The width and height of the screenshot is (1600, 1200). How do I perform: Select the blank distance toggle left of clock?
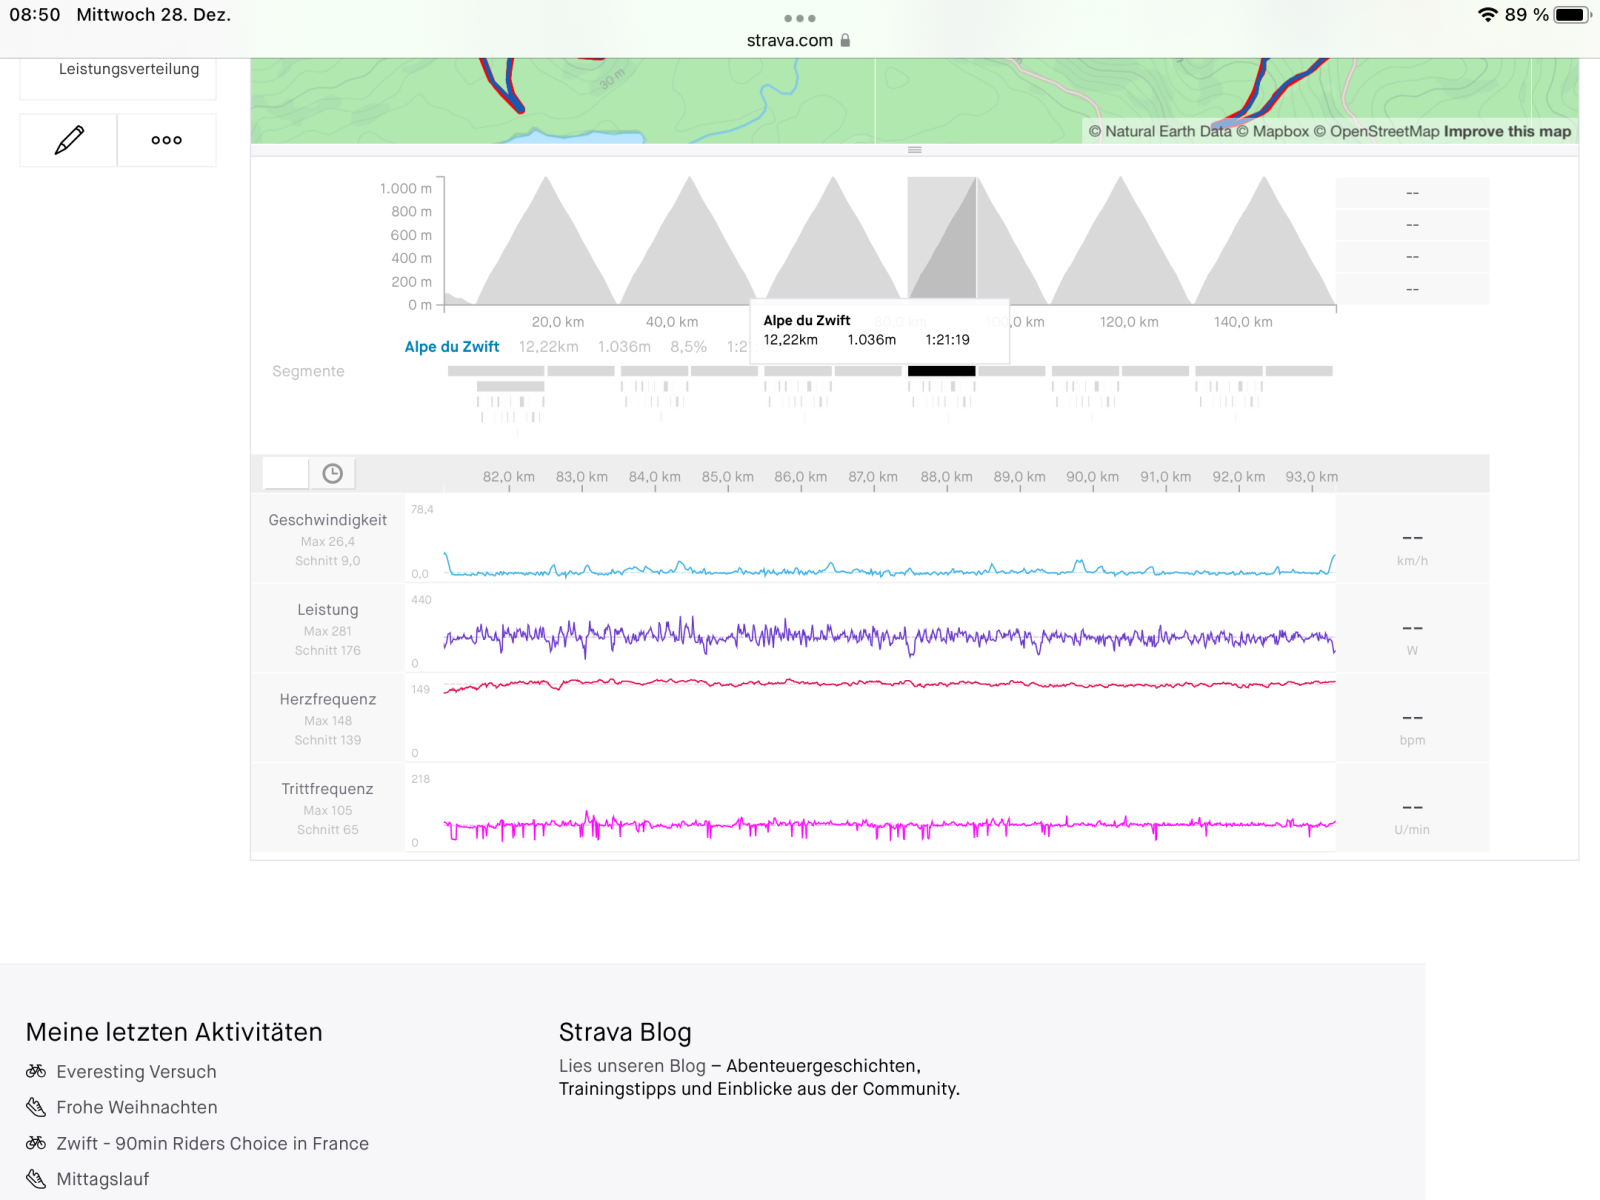click(x=286, y=474)
